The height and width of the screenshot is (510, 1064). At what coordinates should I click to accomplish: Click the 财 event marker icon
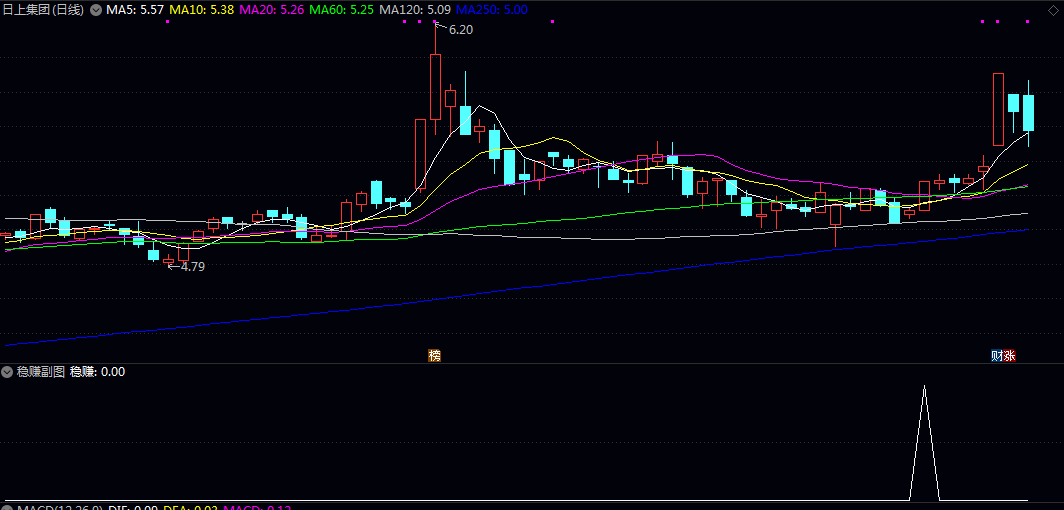[x=997, y=355]
